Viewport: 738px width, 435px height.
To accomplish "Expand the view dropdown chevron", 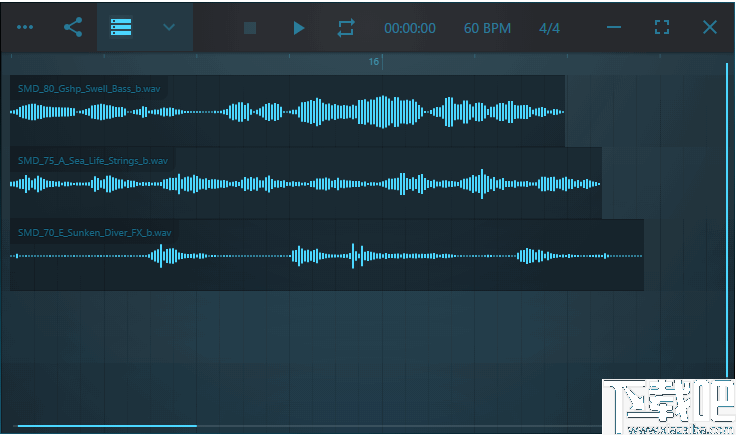I will point(169,27).
